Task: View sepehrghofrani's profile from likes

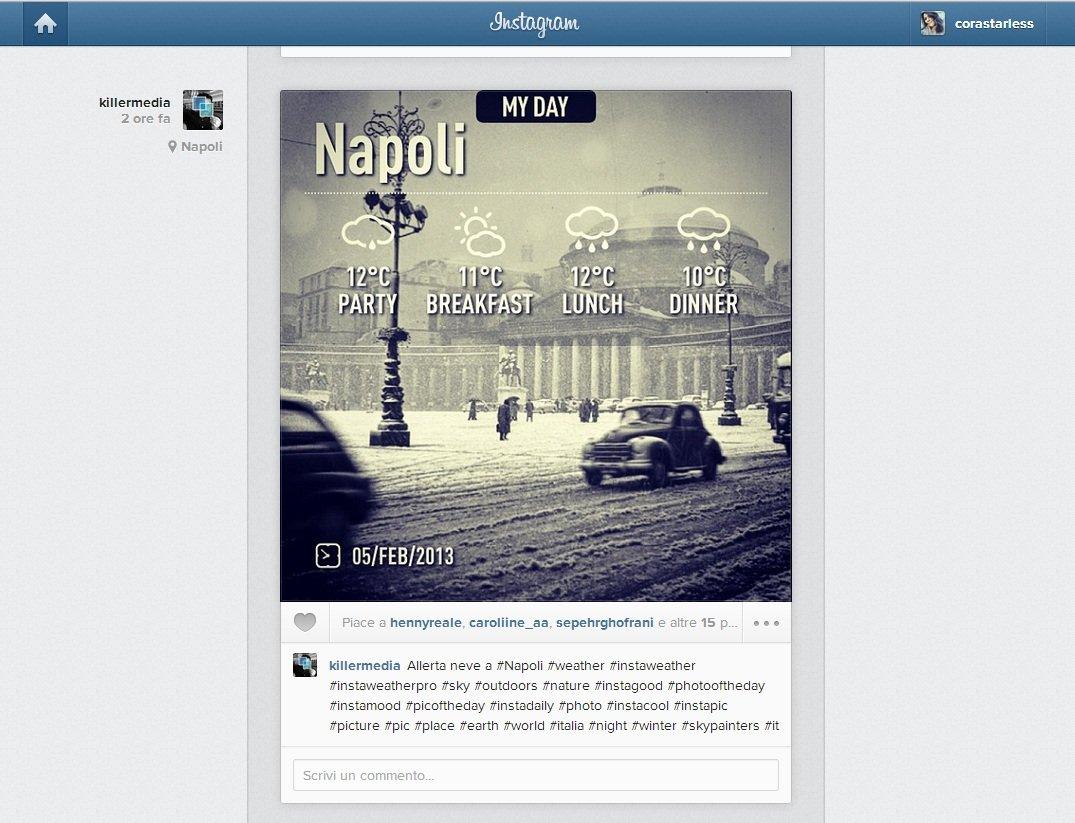Action: point(603,623)
